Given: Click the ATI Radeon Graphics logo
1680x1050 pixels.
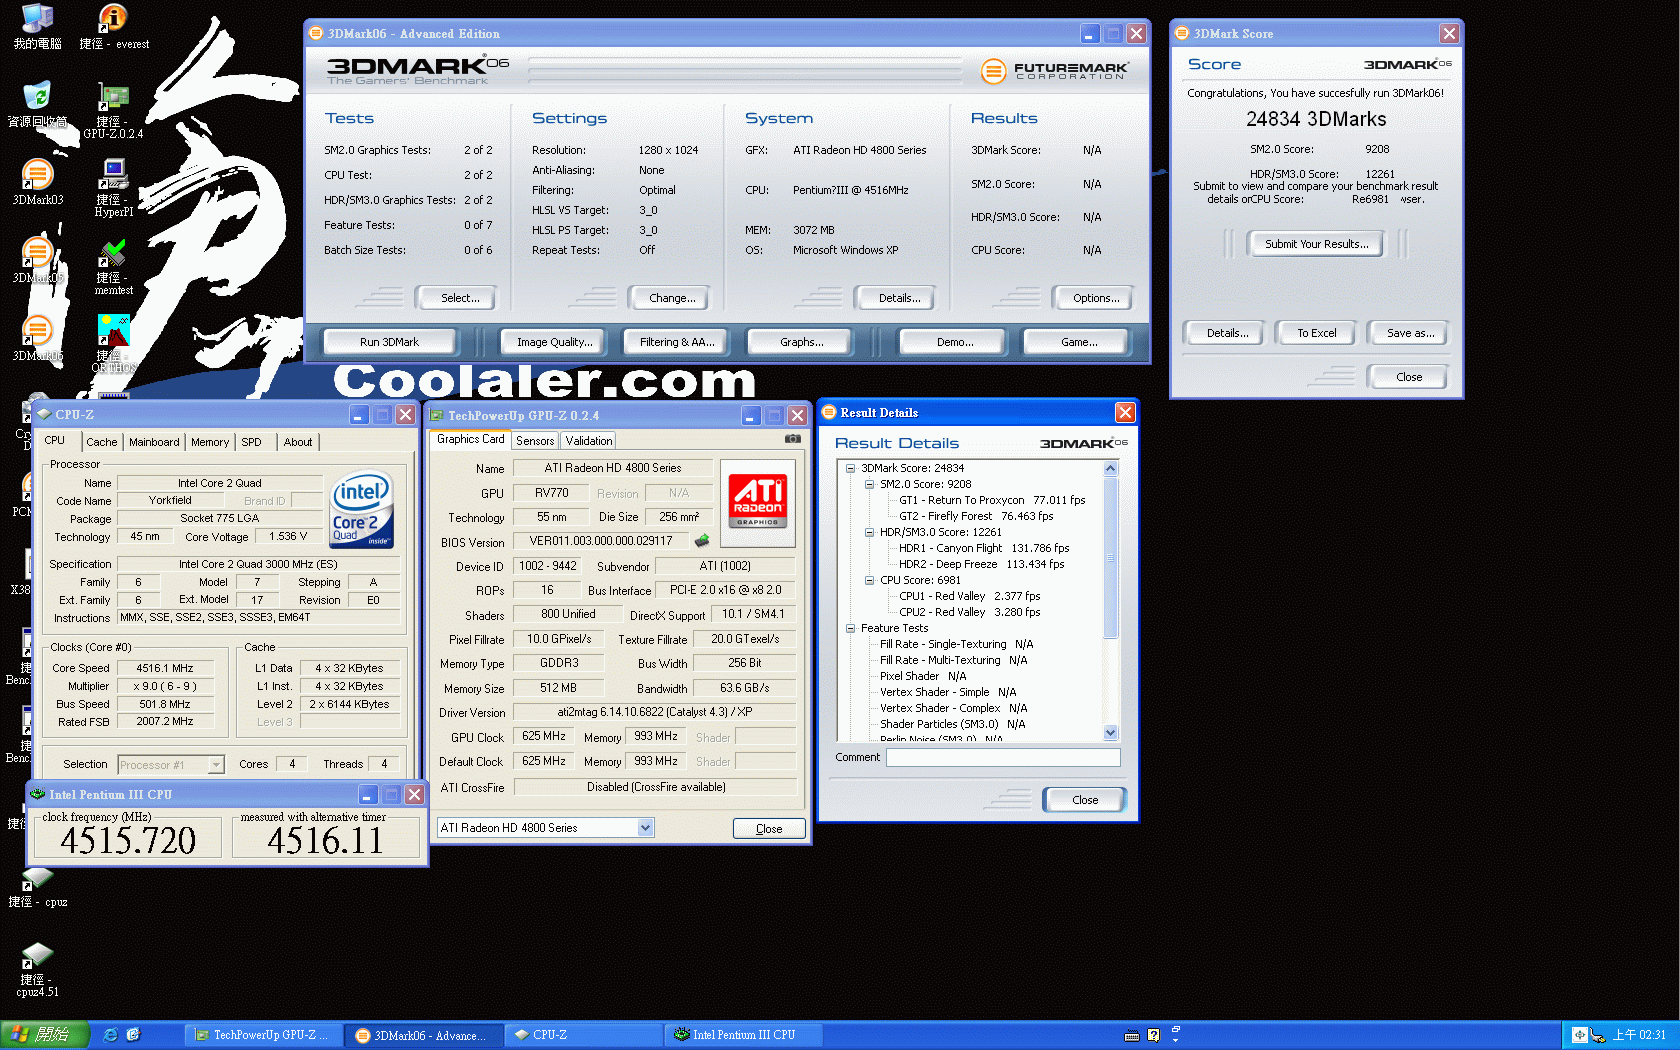Looking at the screenshot, I should (758, 501).
